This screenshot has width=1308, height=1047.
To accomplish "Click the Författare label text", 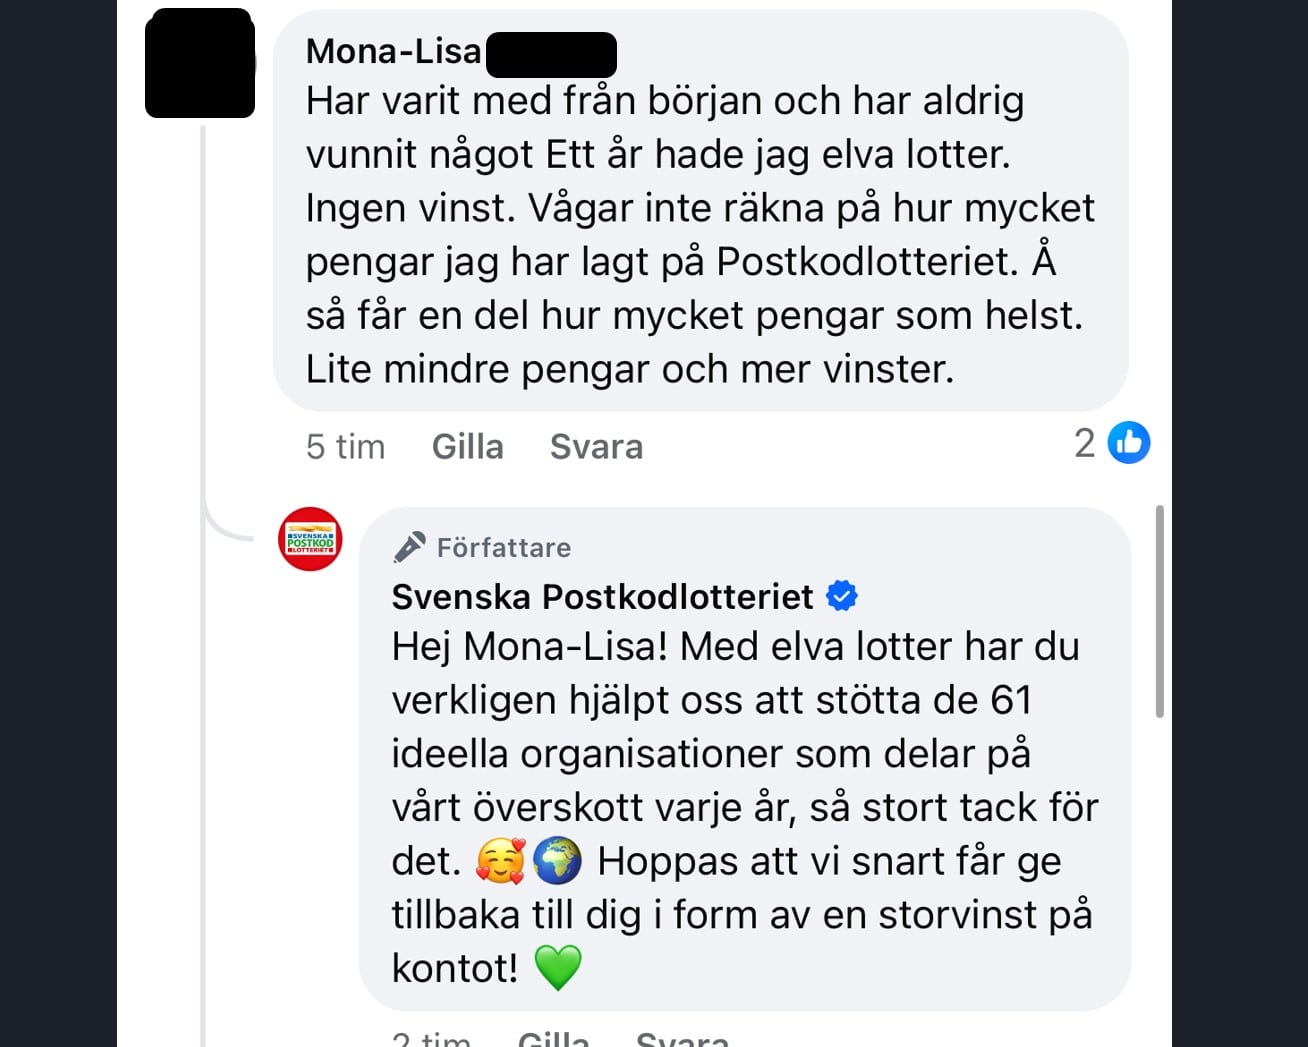I will [x=504, y=547].
